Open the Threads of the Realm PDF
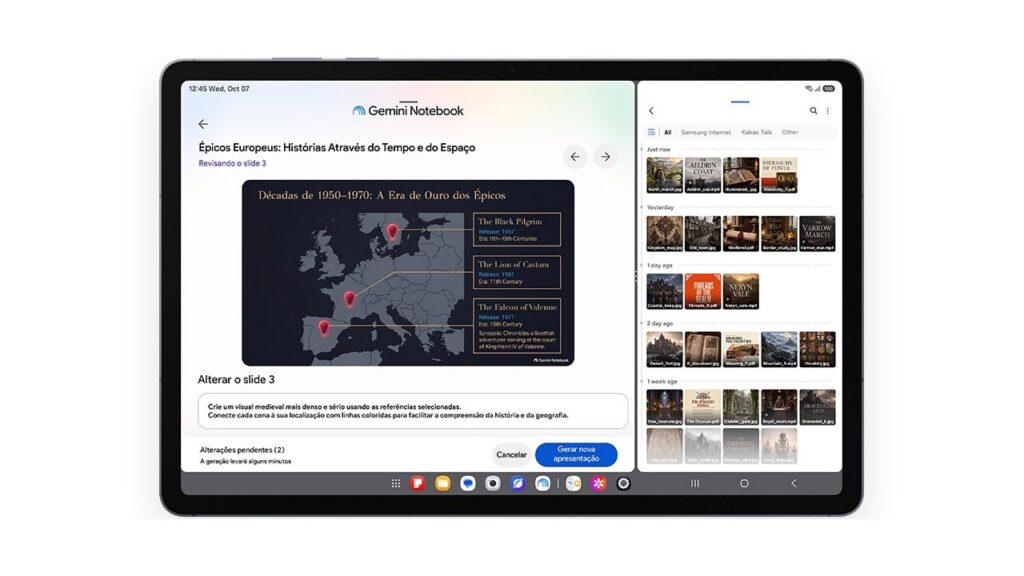1024x576 pixels. pos(703,291)
